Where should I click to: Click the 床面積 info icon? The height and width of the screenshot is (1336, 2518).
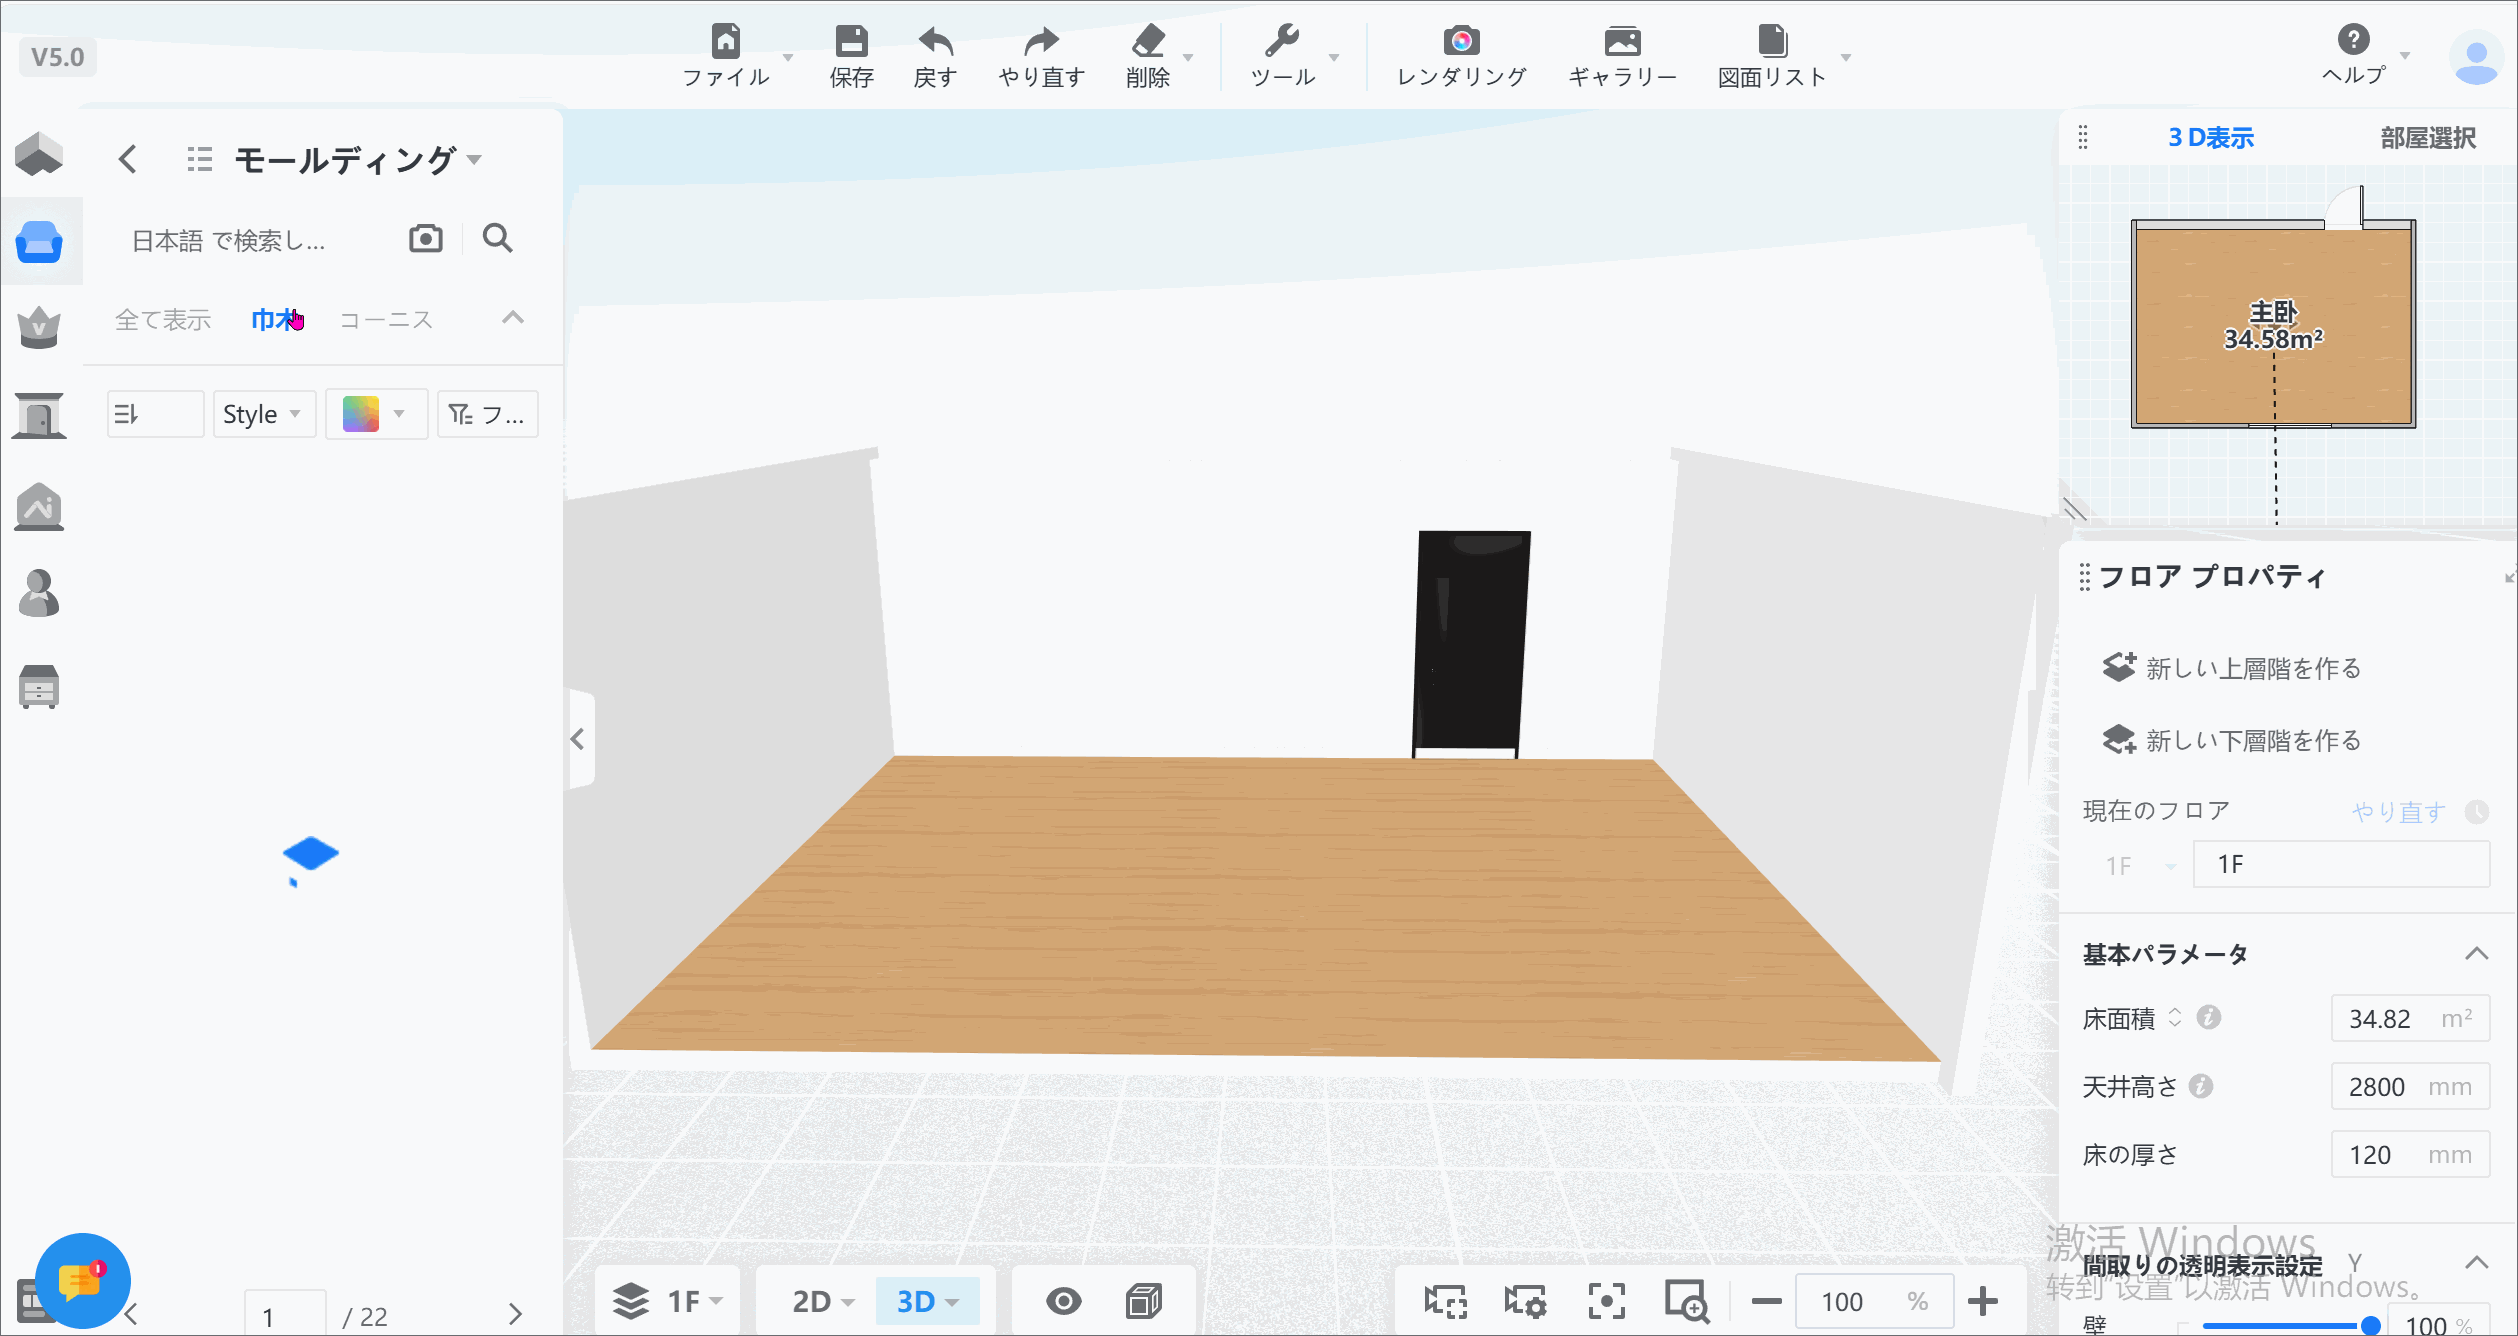click(2209, 1018)
